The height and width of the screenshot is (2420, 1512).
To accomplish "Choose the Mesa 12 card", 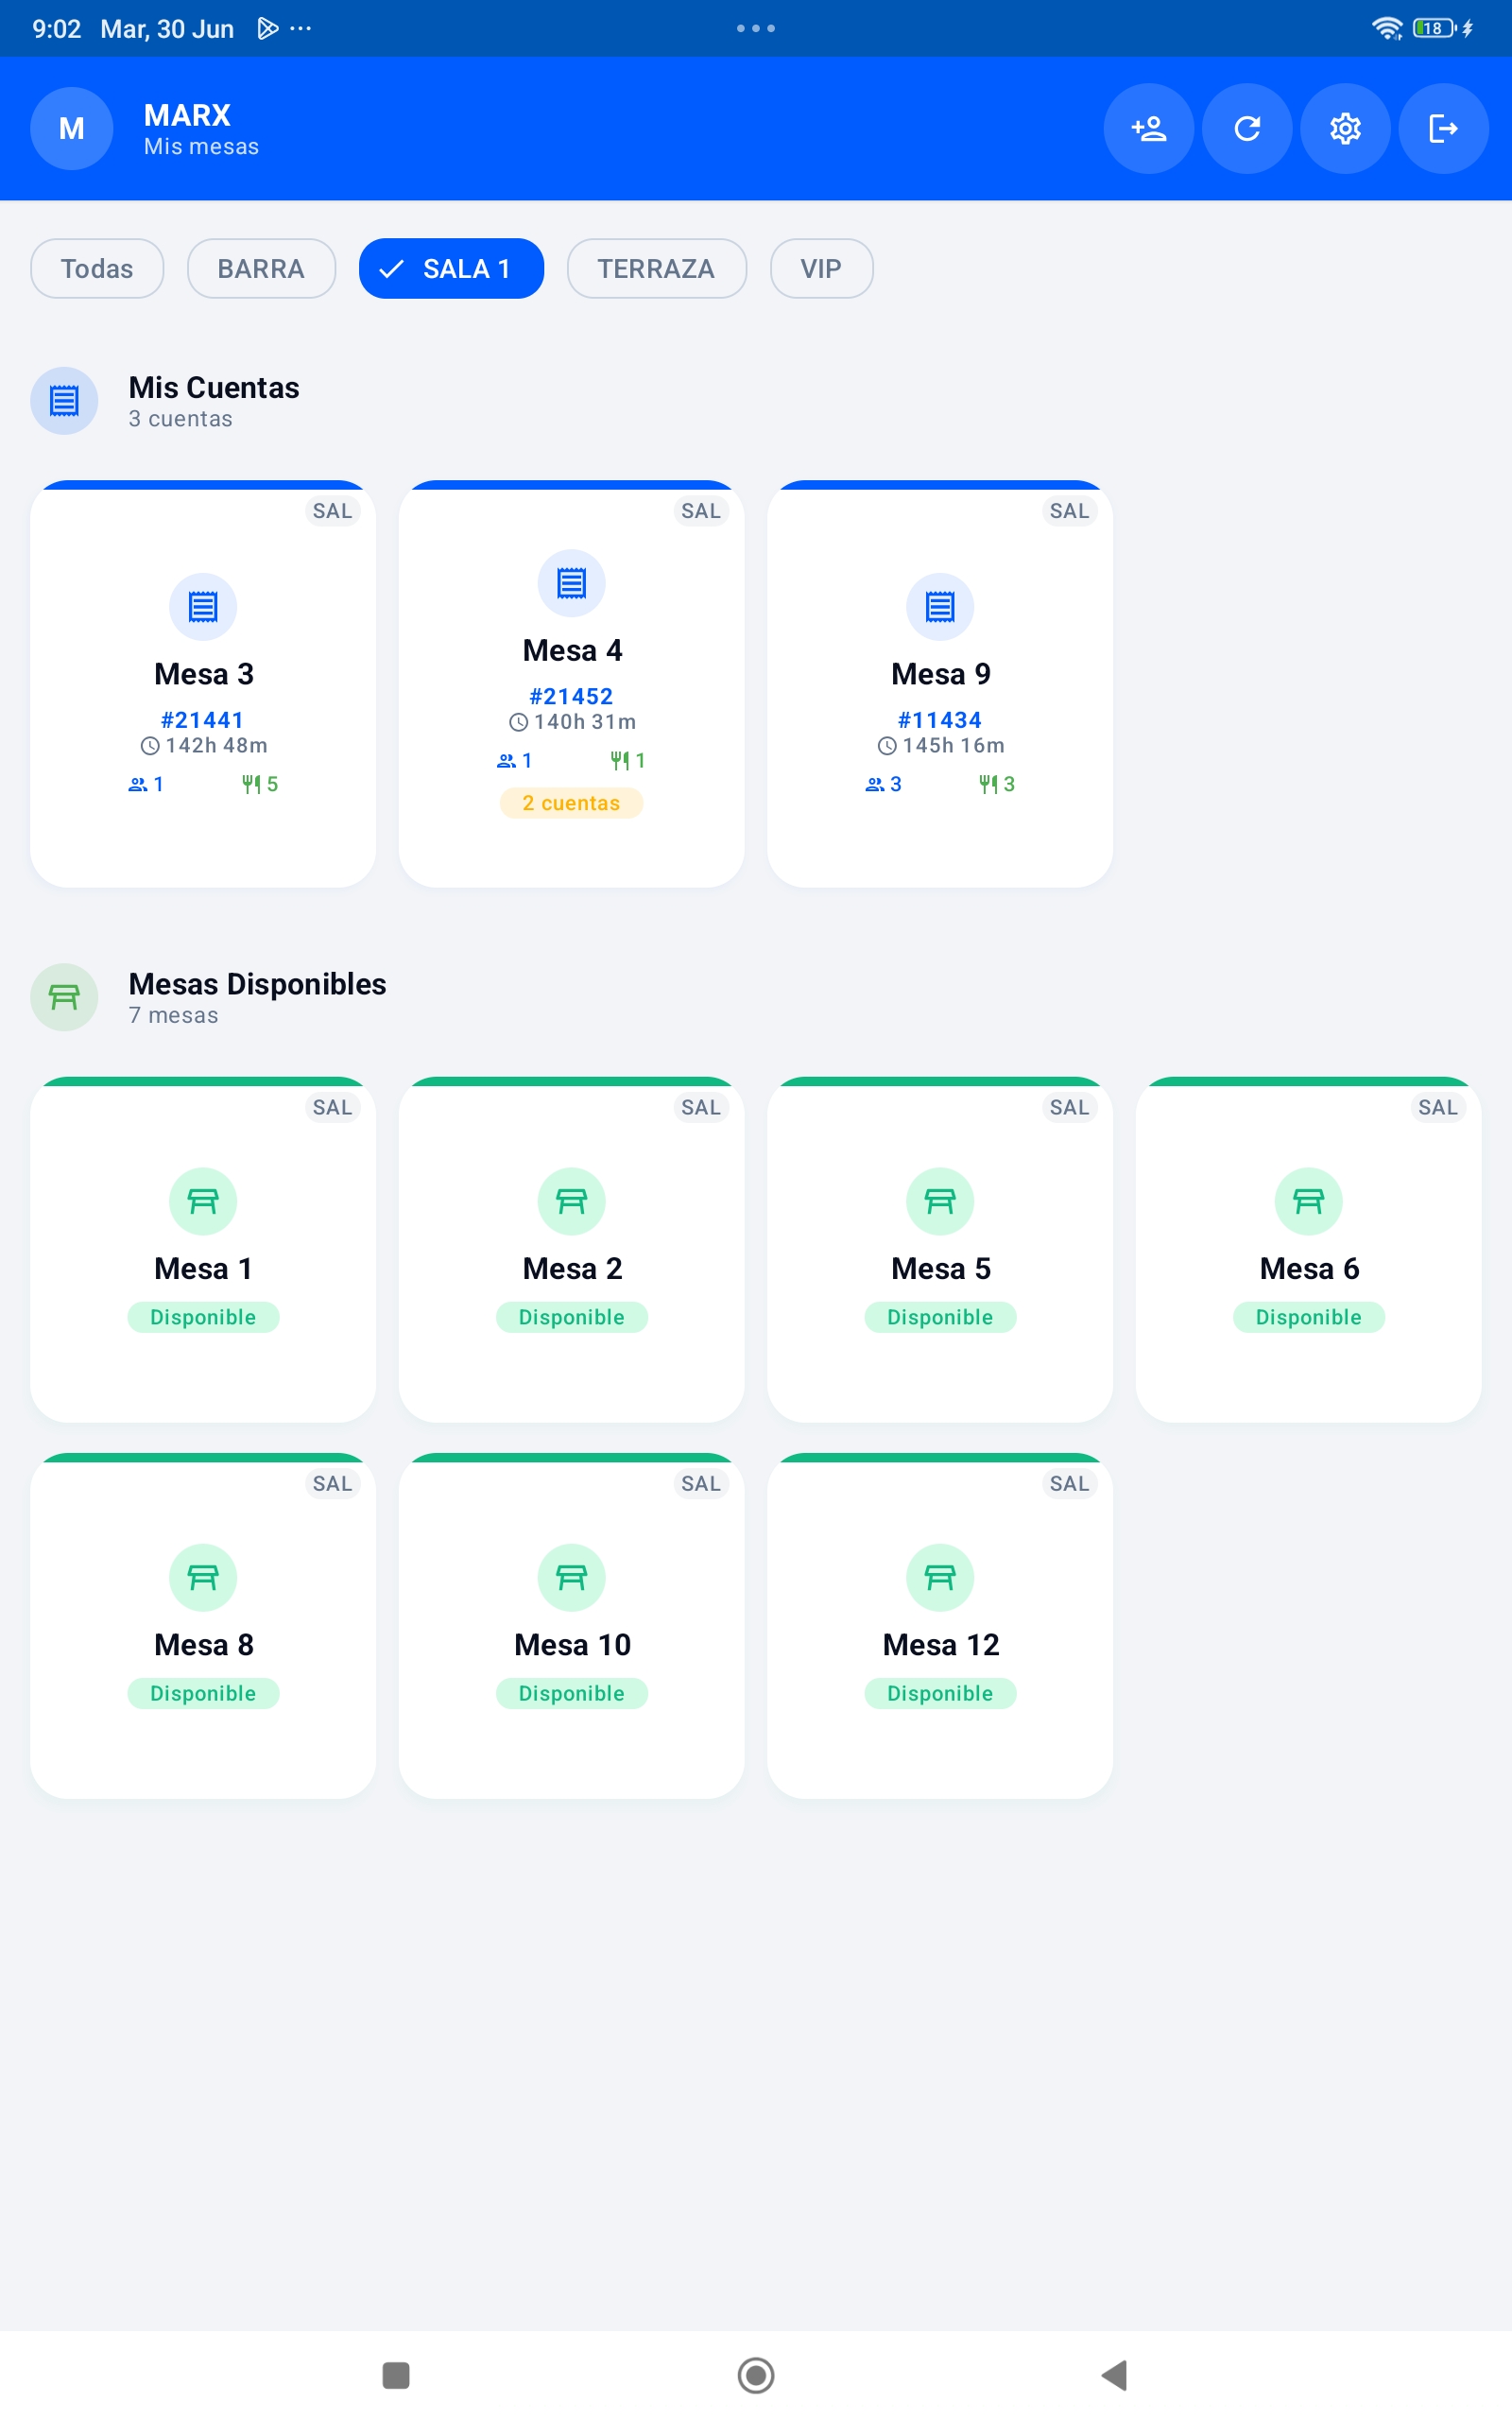I will coord(939,1625).
